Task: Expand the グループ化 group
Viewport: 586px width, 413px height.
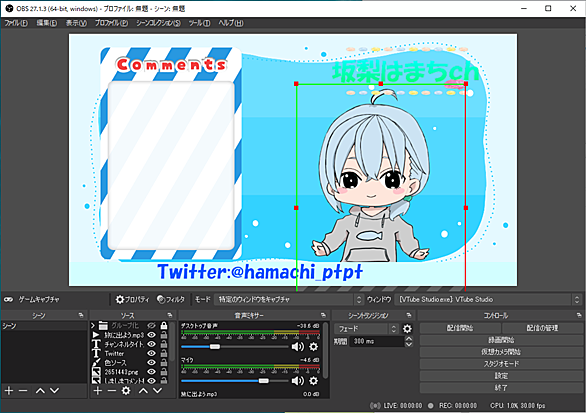Action: (93, 326)
